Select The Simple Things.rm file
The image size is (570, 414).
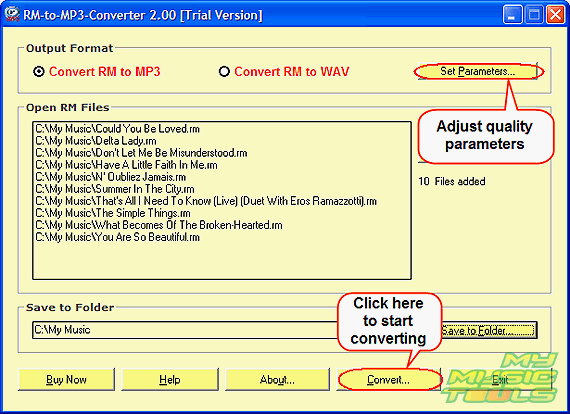(x=113, y=213)
